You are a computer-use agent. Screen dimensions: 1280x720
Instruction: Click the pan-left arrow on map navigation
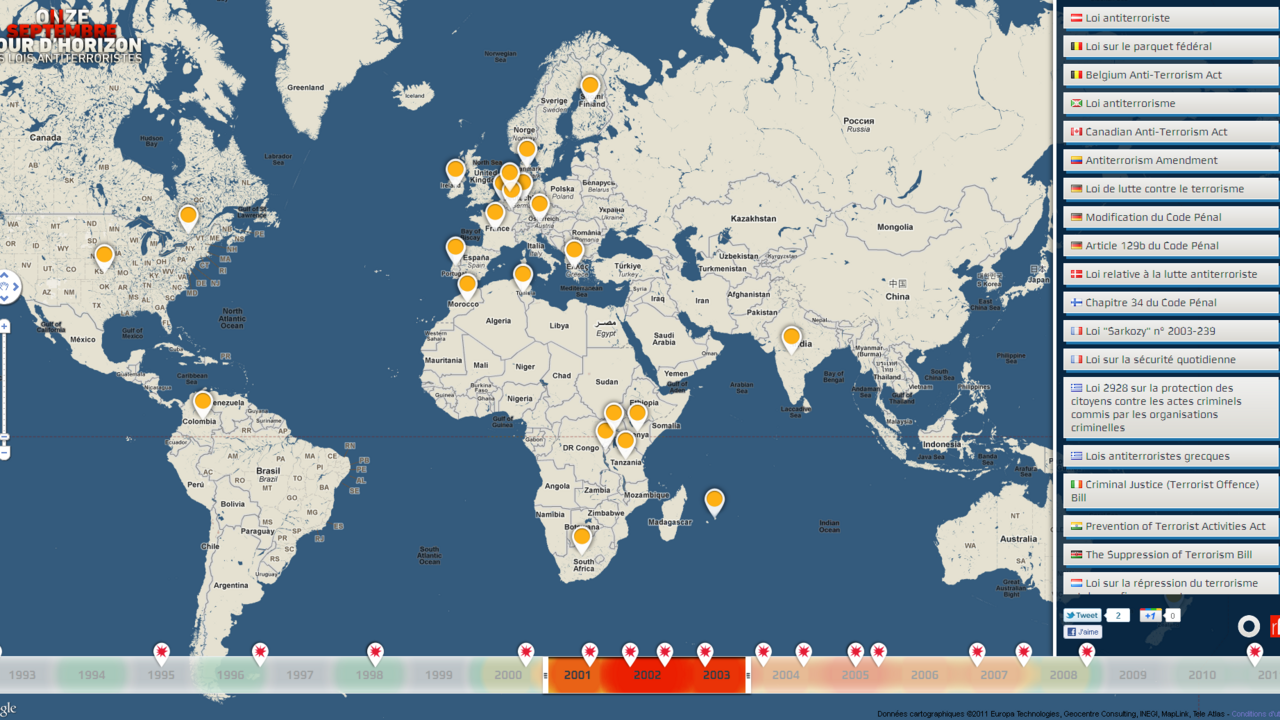point(1,287)
